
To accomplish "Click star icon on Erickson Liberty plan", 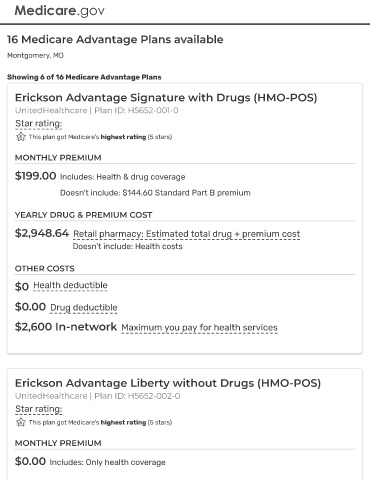I will 21,422.
